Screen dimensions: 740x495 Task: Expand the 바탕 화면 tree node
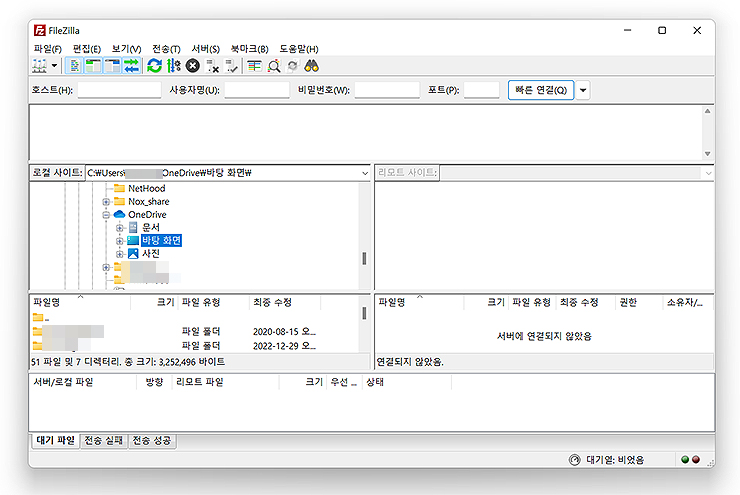(x=120, y=241)
